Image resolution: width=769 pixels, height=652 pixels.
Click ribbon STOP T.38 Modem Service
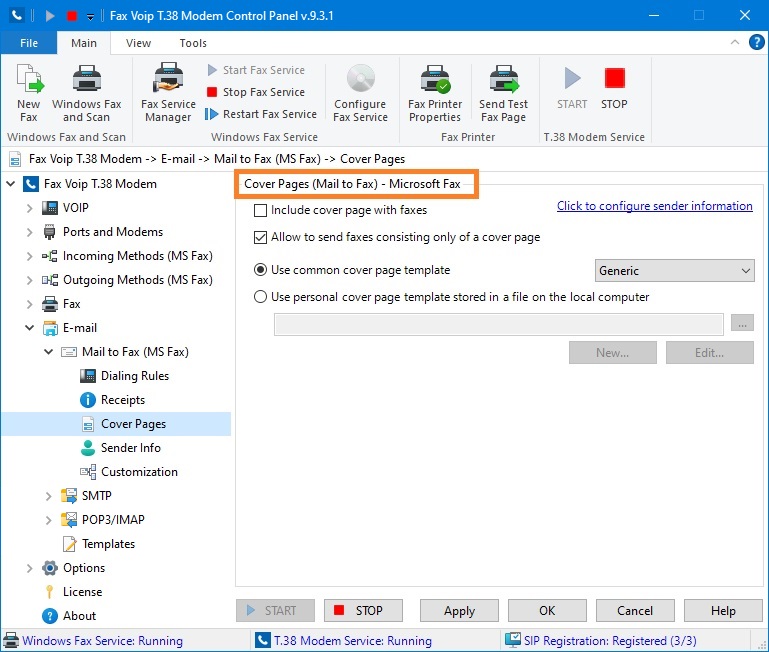[614, 88]
